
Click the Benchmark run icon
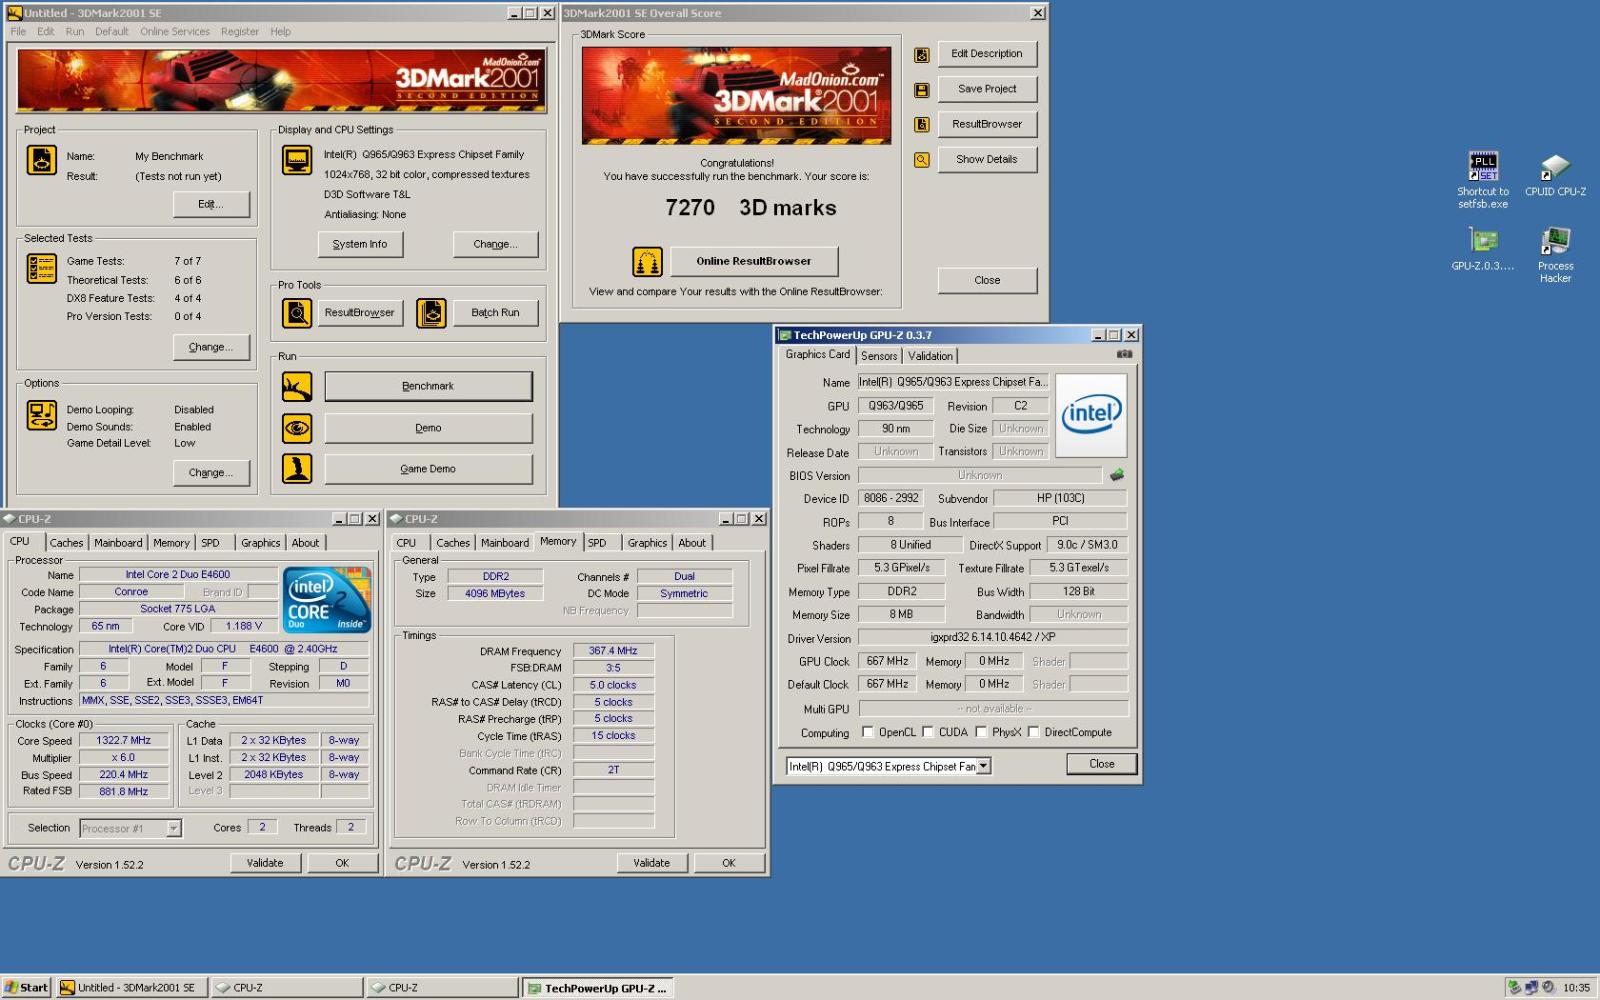click(297, 387)
